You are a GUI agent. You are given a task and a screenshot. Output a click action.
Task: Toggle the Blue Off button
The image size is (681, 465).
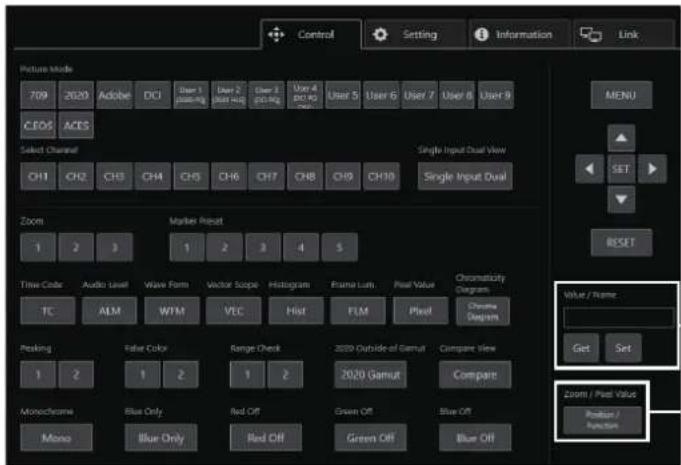point(475,438)
